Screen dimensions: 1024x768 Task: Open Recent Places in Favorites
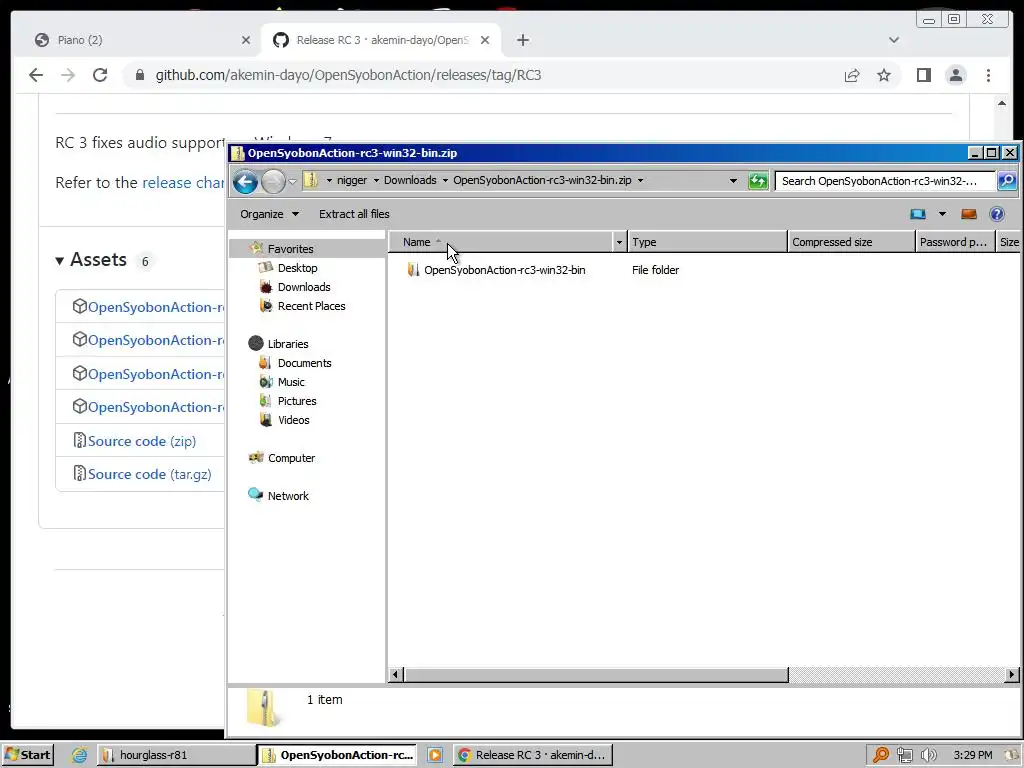[x=311, y=306]
